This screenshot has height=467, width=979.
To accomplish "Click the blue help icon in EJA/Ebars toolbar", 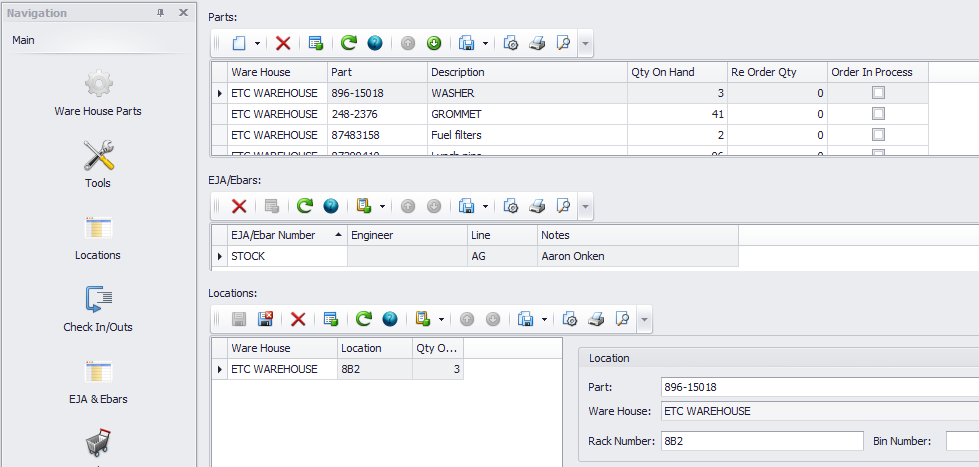I will click(331, 206).
